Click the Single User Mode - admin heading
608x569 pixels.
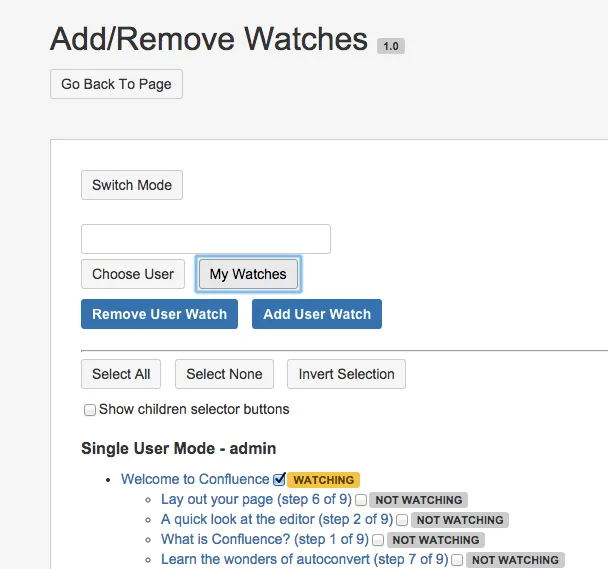coord(179,448)
